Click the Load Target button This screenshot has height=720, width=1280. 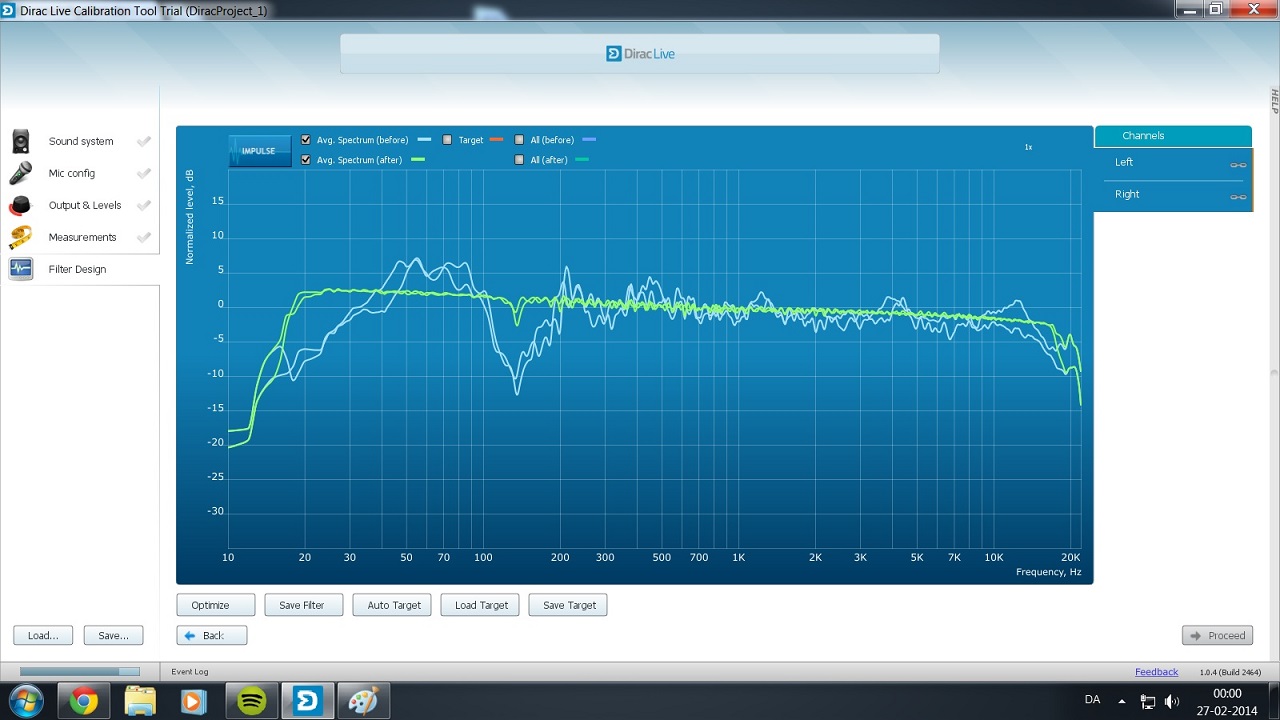click(480, 605)
